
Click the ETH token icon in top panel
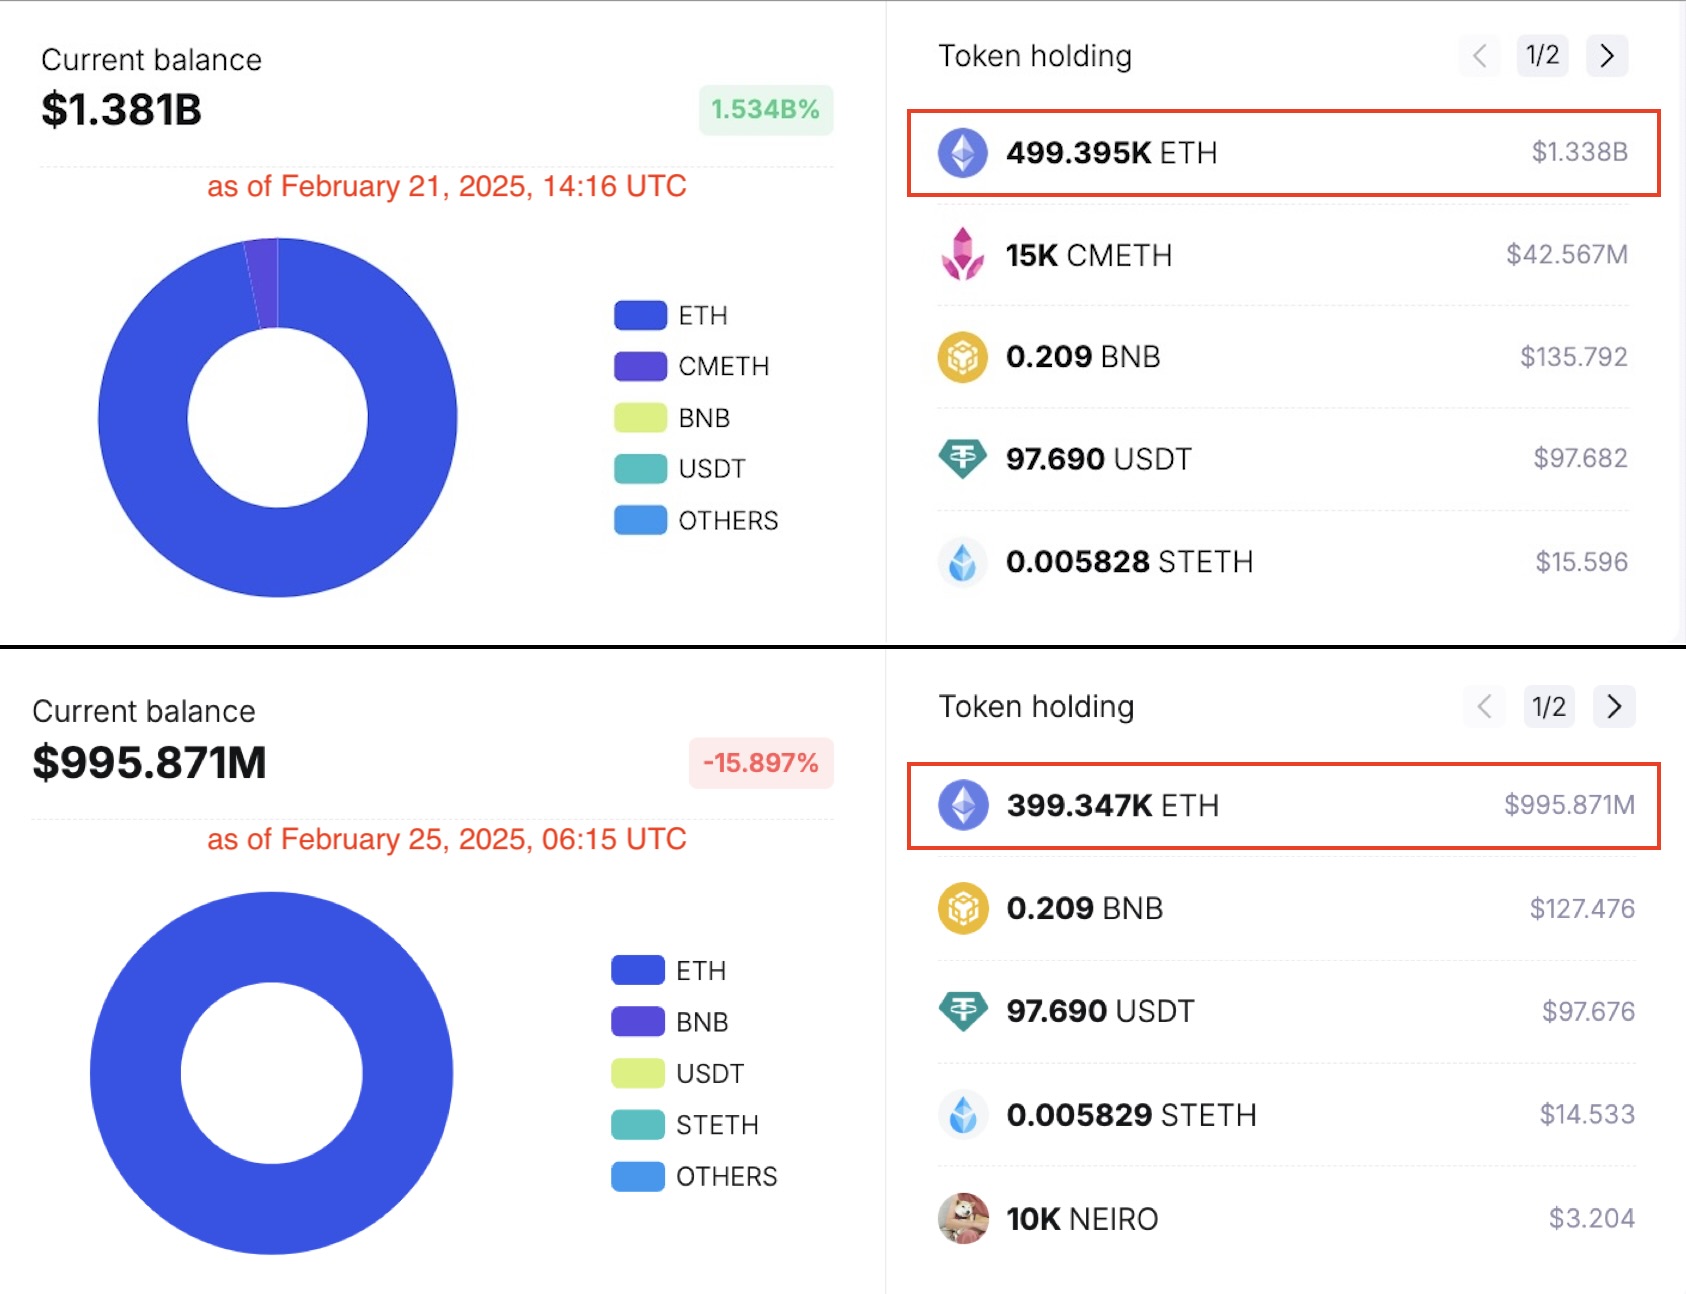962,153
